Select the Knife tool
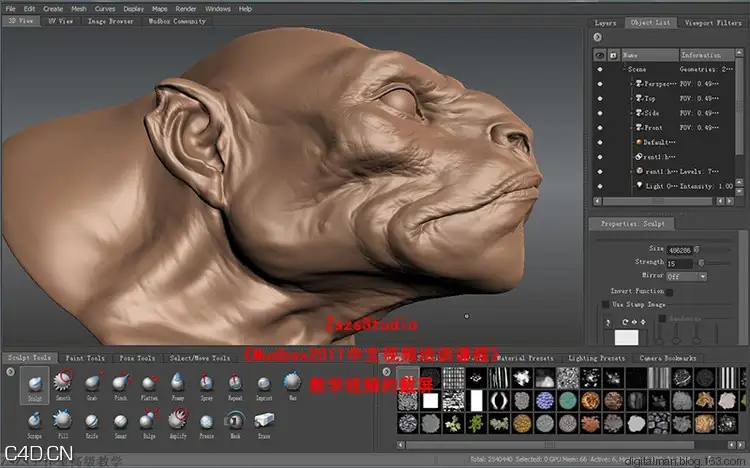This screenshot has height=468, width=750. point(91,424)
